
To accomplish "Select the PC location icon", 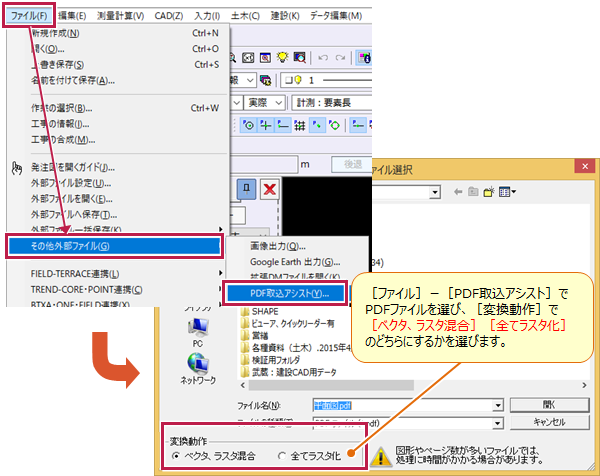I will click(x=198, y=333).
